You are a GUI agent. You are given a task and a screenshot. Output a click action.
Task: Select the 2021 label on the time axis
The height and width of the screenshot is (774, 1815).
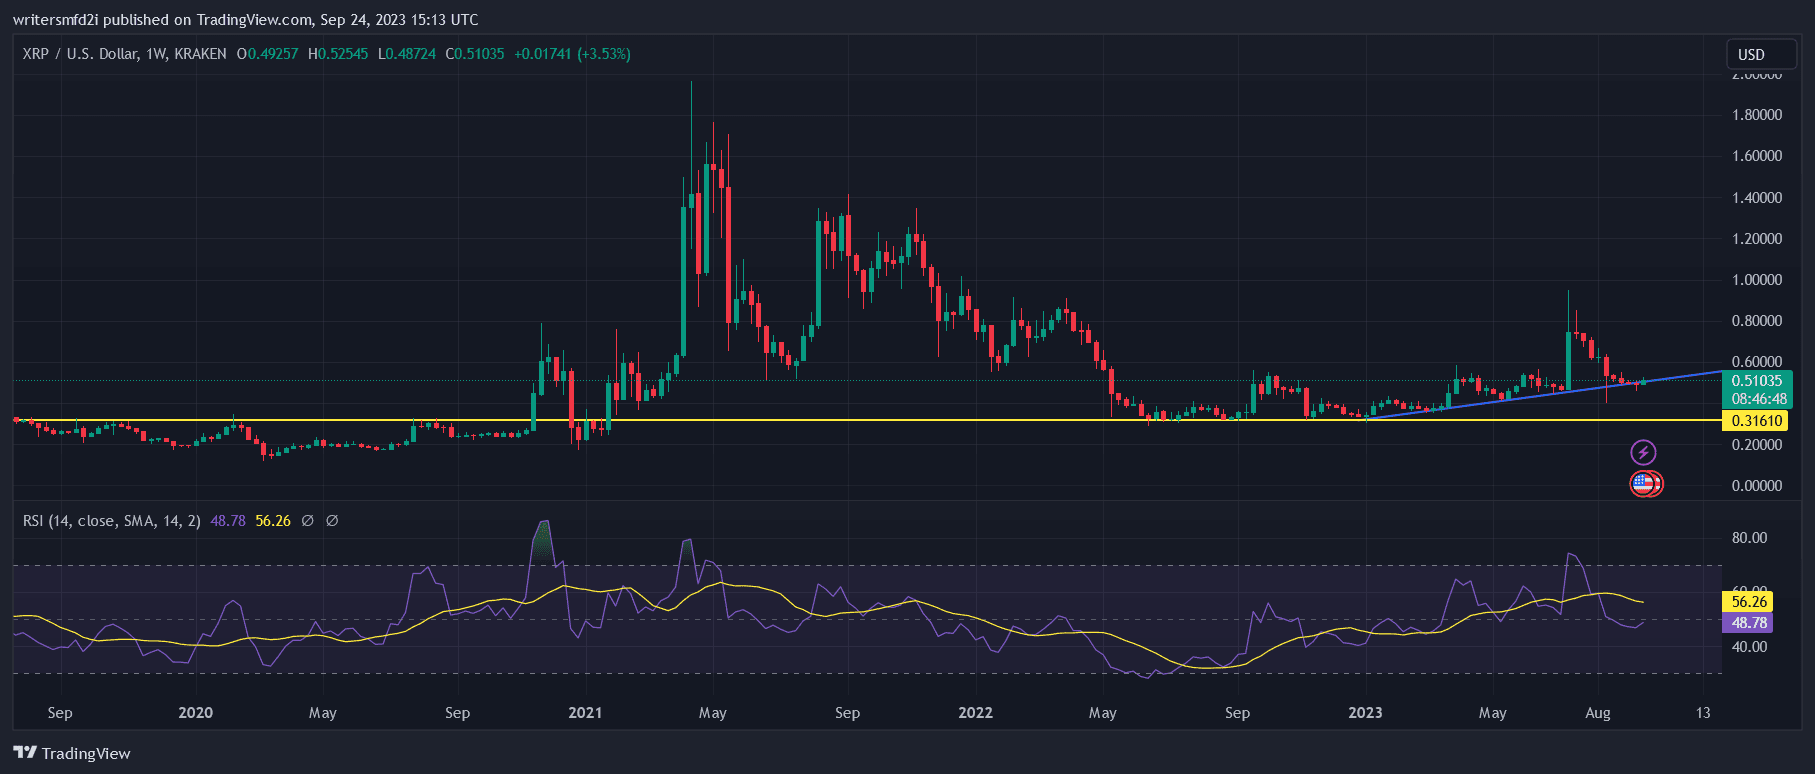tap(585, 713)
